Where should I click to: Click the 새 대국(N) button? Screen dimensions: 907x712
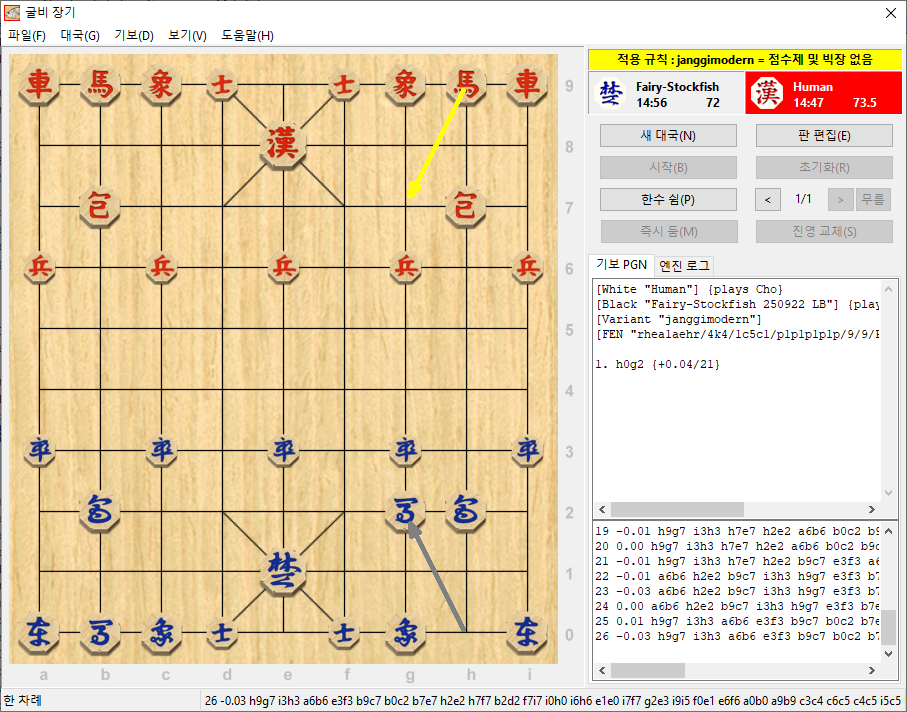668,136
